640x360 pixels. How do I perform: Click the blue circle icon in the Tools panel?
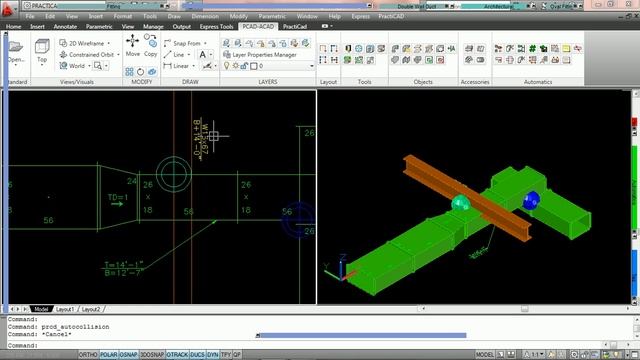pyautogui.click(x=358, y=49)
